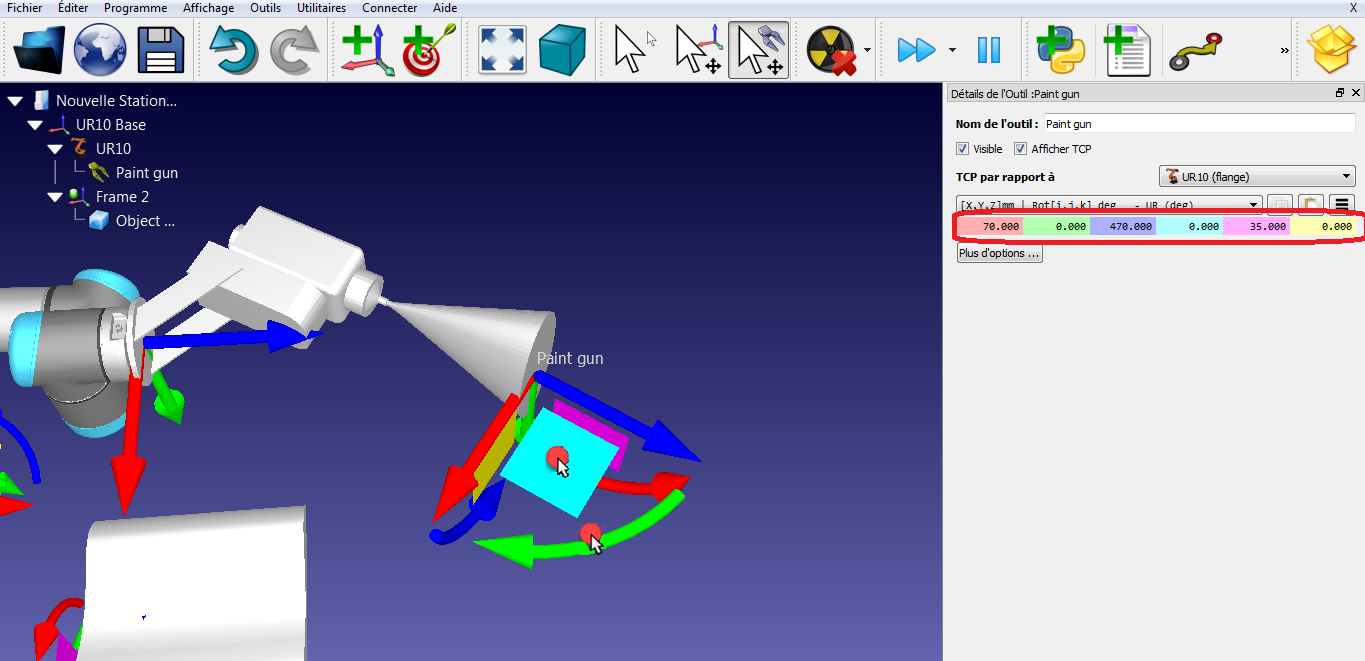Select Paint gun tool in tree
Image resolution: width=1365 pixels, height=661 pixels.
(147, 173)
